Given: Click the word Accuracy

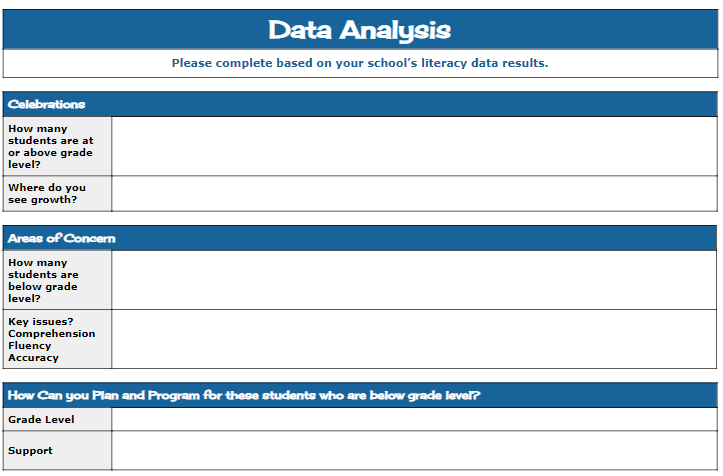Looking at the screenshot, I should [34, 358].
